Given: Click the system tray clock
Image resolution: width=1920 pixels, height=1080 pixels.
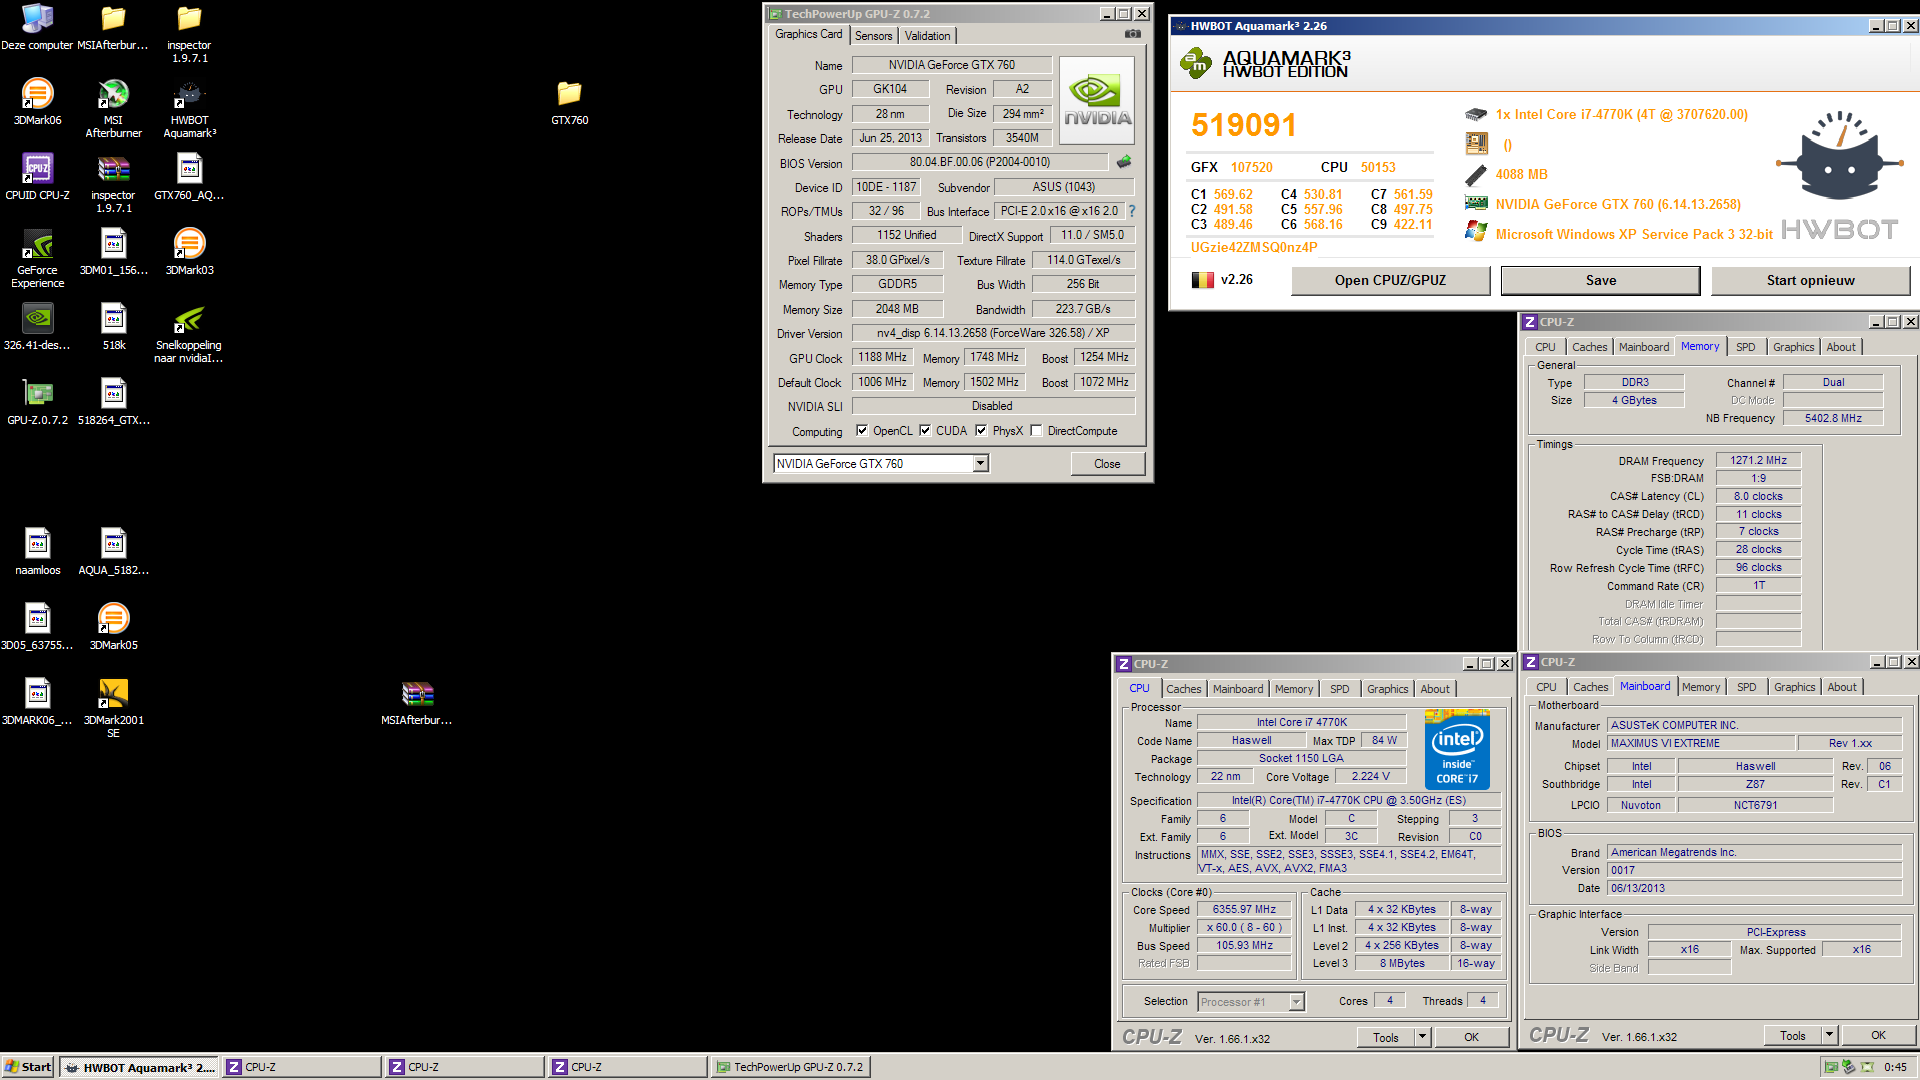Looking at the screenshot, I should coord(1895,1067).
